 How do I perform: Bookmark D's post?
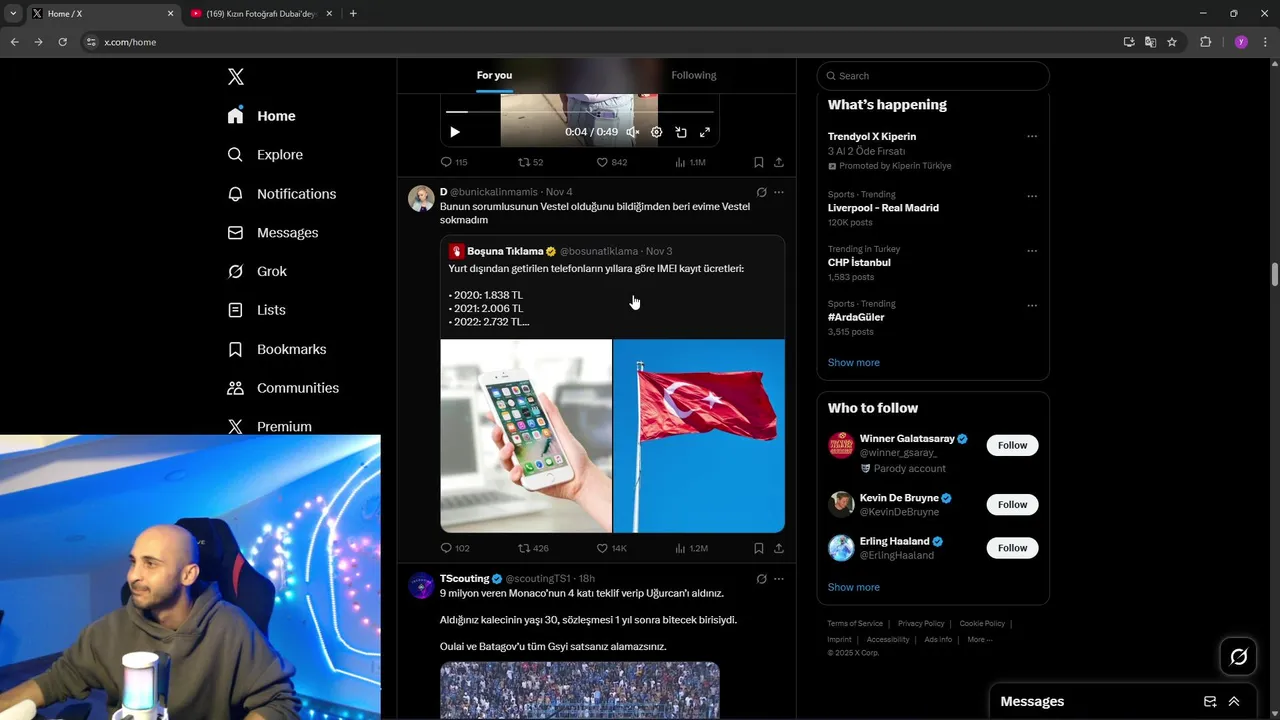click(x=759, y=548)
